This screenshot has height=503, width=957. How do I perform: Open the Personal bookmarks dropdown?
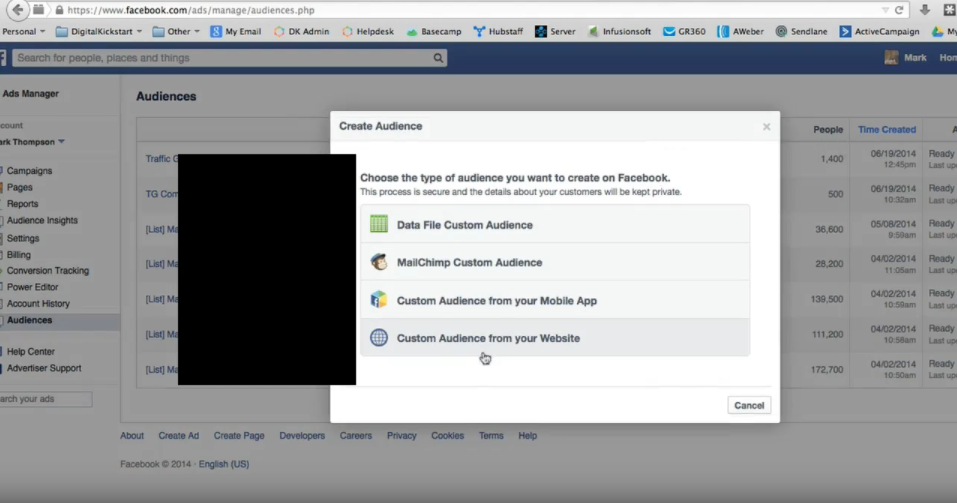coord(23,31)
